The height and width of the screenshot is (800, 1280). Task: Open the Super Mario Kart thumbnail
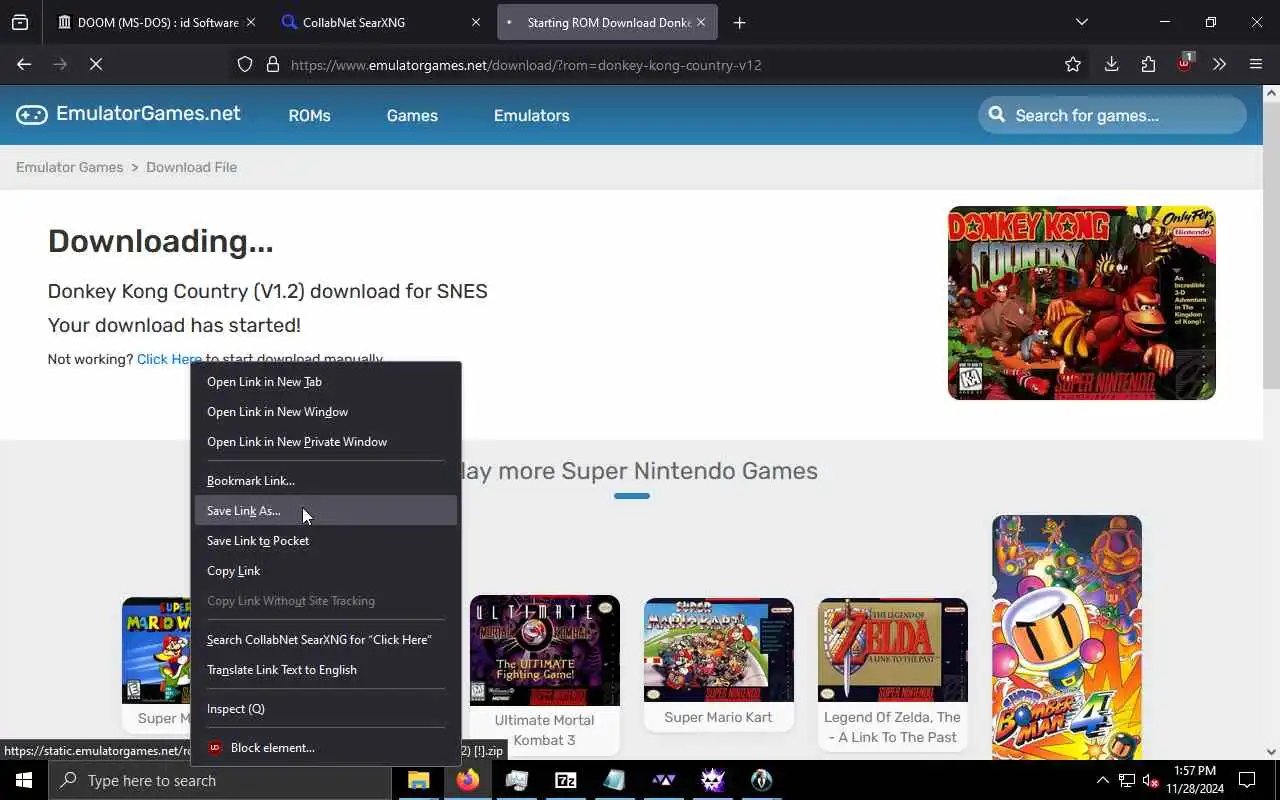click(x=719, y=651)
